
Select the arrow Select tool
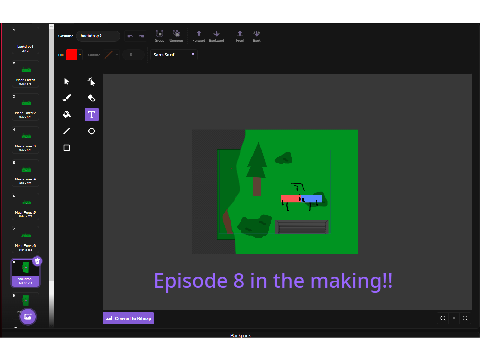[67, 82]
